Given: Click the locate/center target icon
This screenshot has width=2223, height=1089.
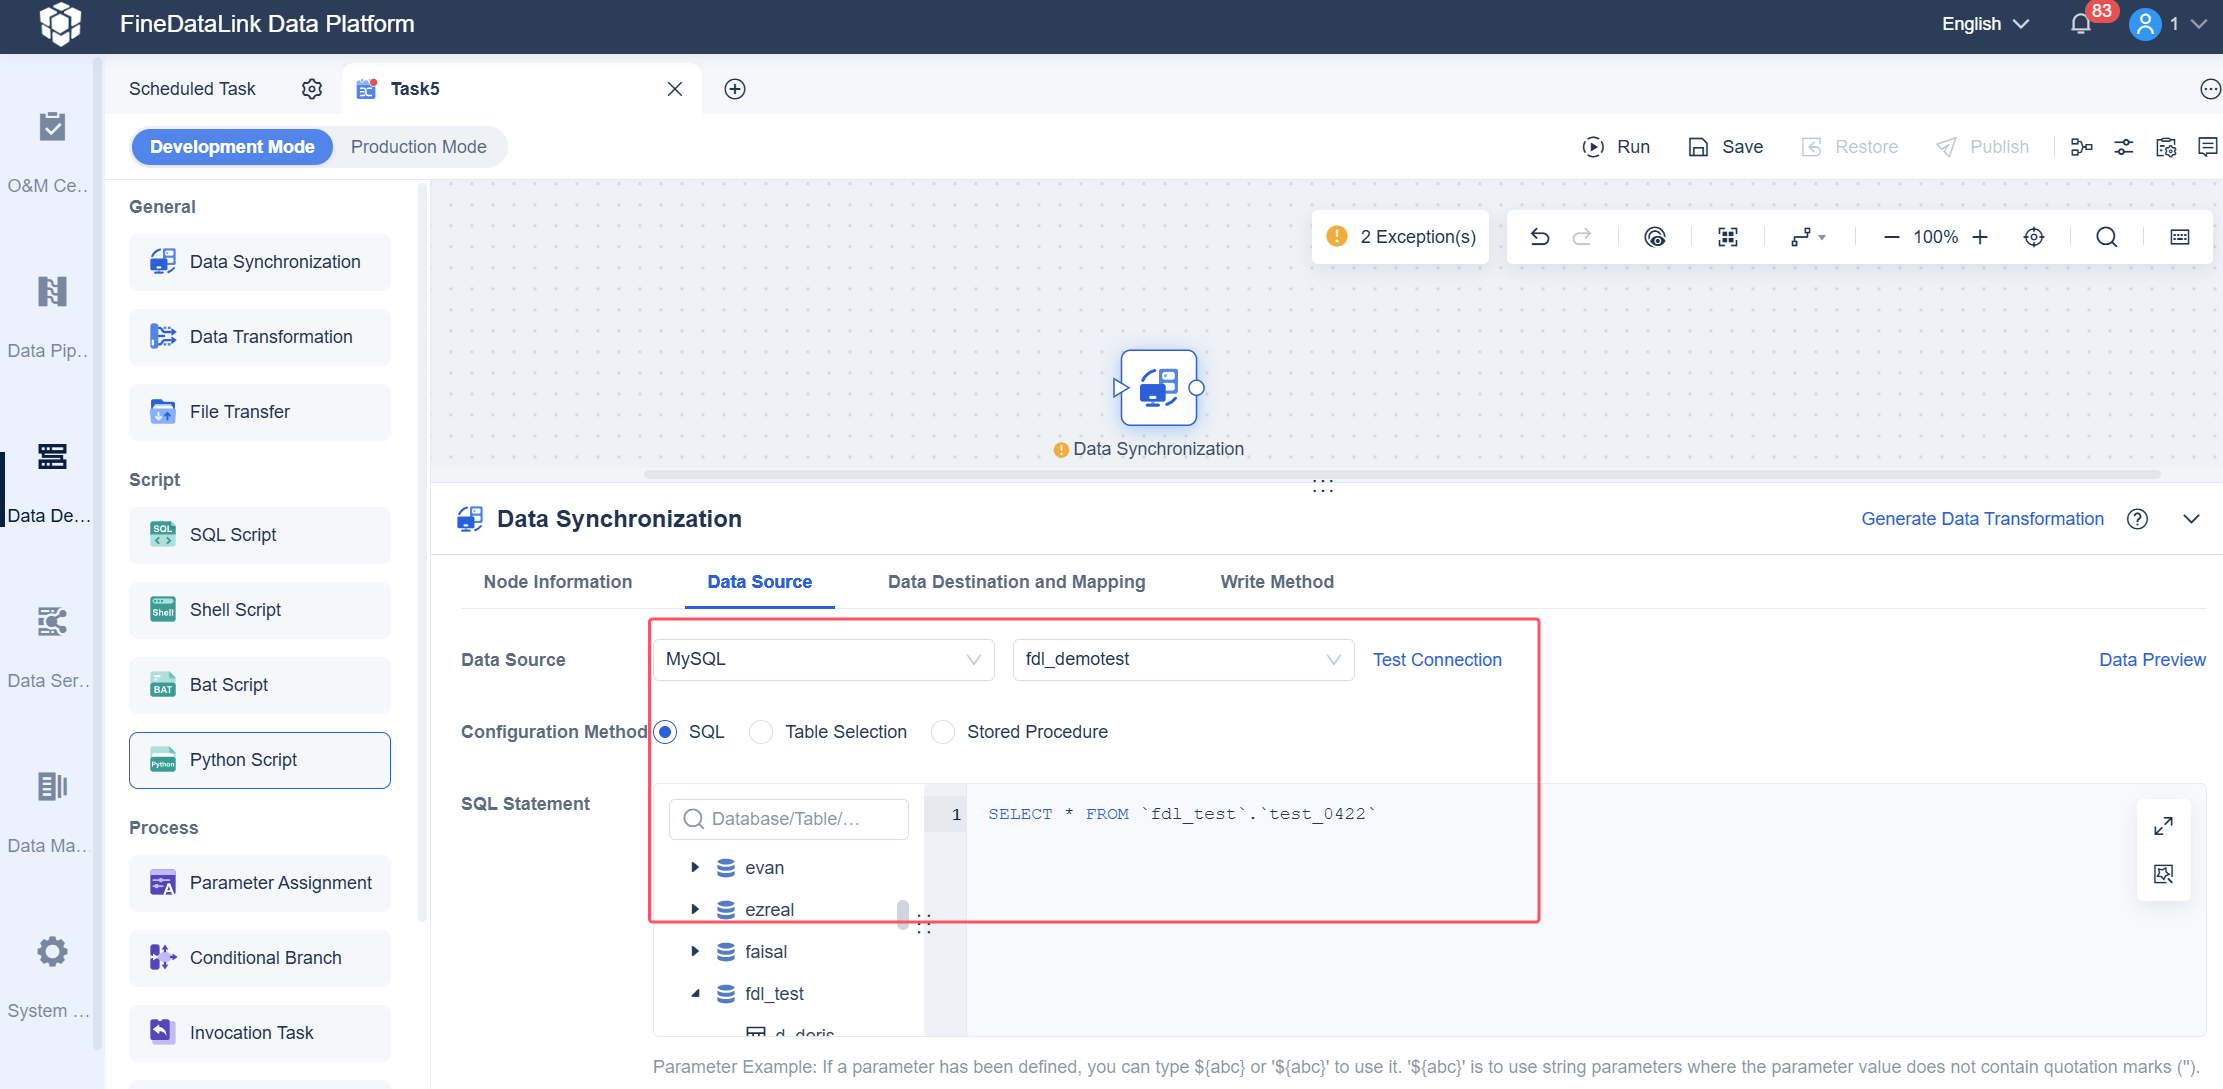Looking at the screenshot, I should click(2034, 237).
